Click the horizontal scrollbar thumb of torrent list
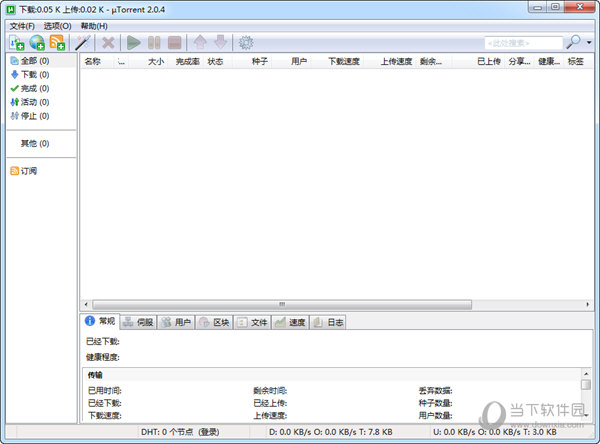This screenshot has width=600, height=444. pos(282,305)
